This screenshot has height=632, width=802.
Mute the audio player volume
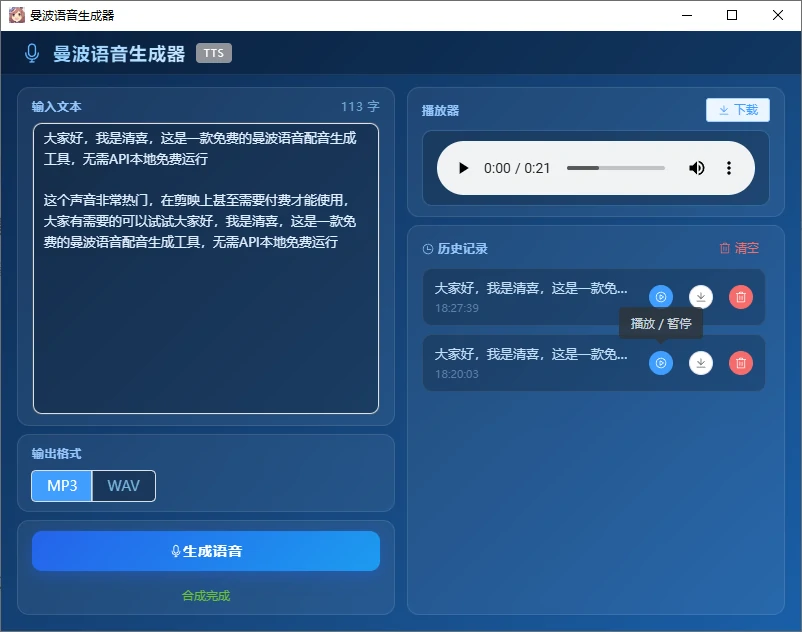[x=697, y=168]
